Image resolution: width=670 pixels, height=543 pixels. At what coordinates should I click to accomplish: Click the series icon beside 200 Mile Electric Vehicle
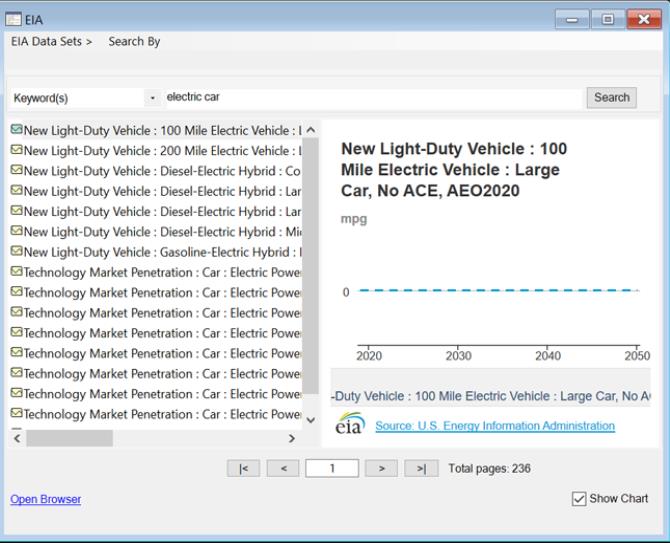(x=16, y=150)
